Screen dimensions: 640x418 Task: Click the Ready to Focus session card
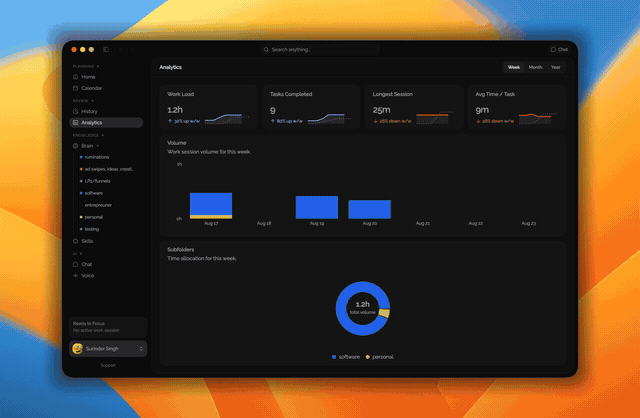[108, 327]
